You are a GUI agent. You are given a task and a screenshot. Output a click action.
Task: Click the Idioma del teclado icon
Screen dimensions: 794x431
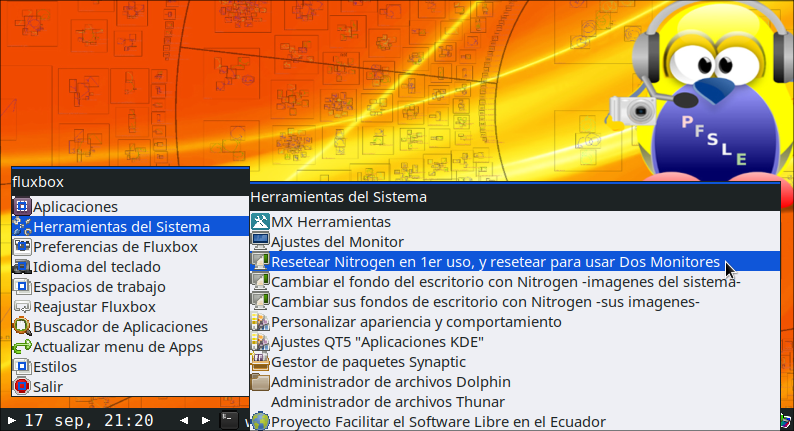(x=22, y=266)
